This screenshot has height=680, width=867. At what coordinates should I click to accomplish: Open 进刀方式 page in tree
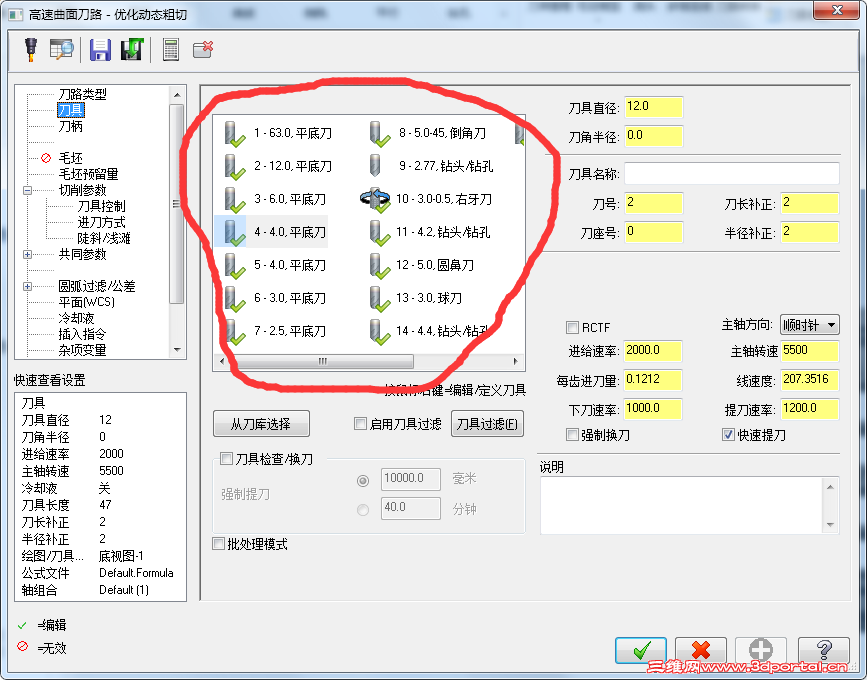point(101,222)
